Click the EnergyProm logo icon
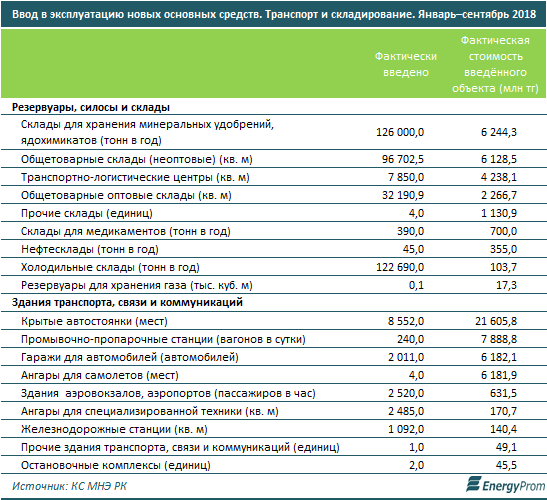This screenshot has width=547, height=500. click(474, 485)
